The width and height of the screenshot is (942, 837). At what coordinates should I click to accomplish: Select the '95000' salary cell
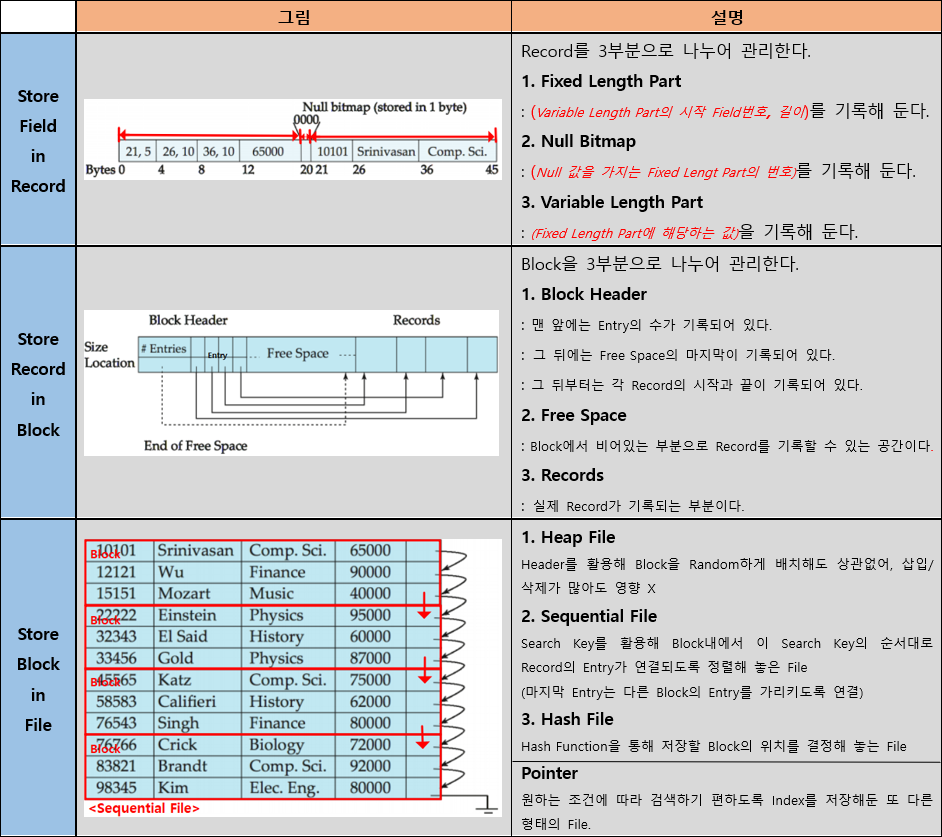pyautogui.click(x=370, y=615)
